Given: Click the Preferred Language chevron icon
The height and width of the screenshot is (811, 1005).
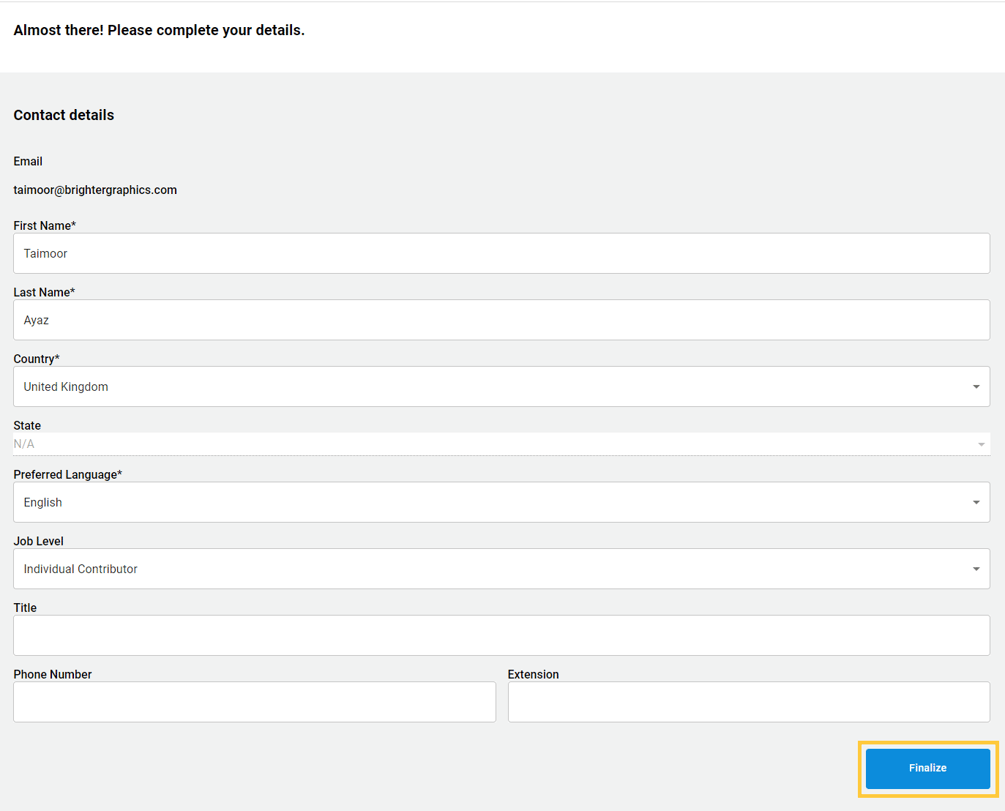Looking at the screenshot, I should (x=977, y=501).
